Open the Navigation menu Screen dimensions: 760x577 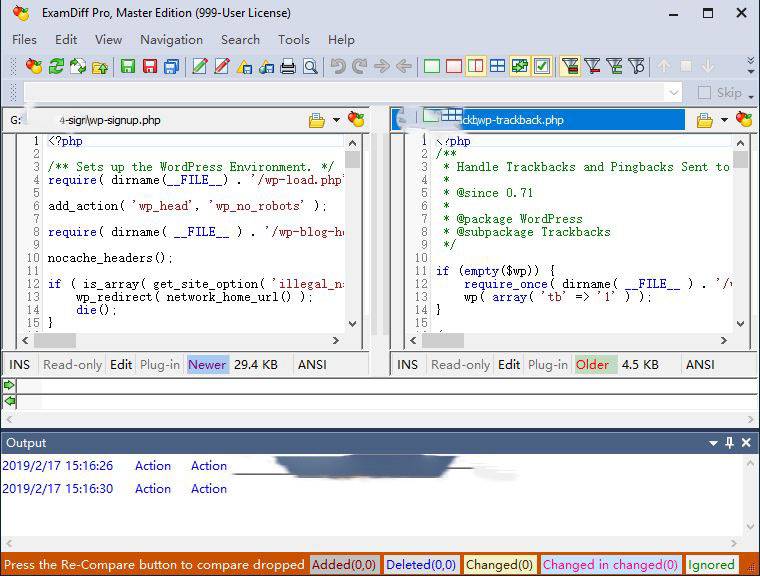172,40
